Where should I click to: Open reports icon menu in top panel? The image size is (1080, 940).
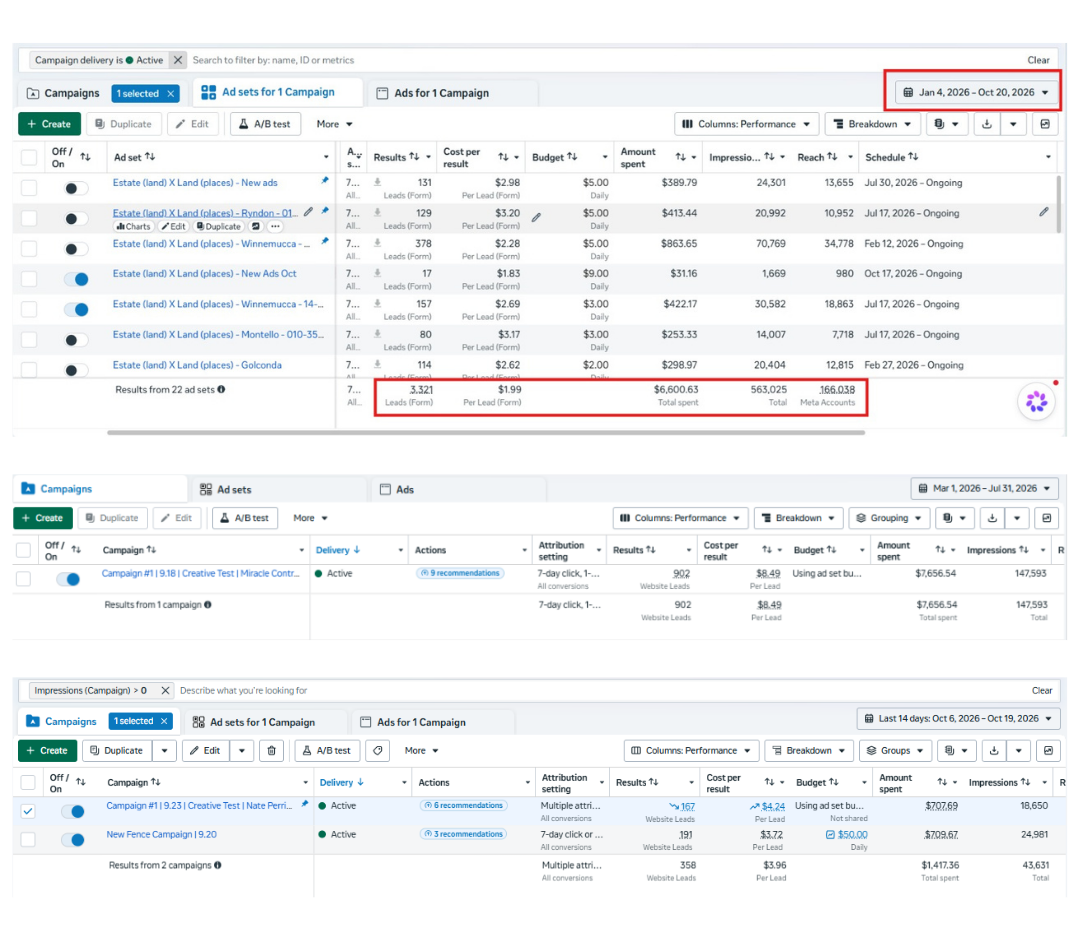pyautogui.click(x=946, y=124)
